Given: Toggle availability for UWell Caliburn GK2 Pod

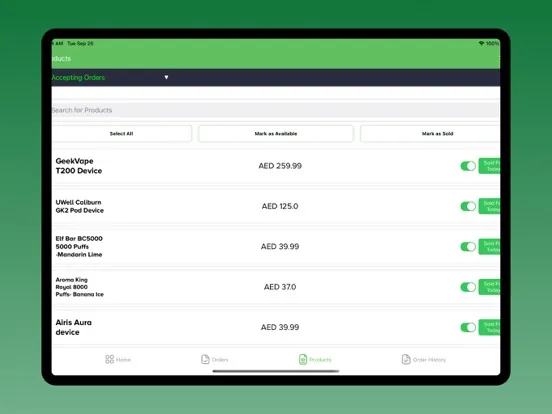Looking at the screenshot, I should click(x=468, y=206).
